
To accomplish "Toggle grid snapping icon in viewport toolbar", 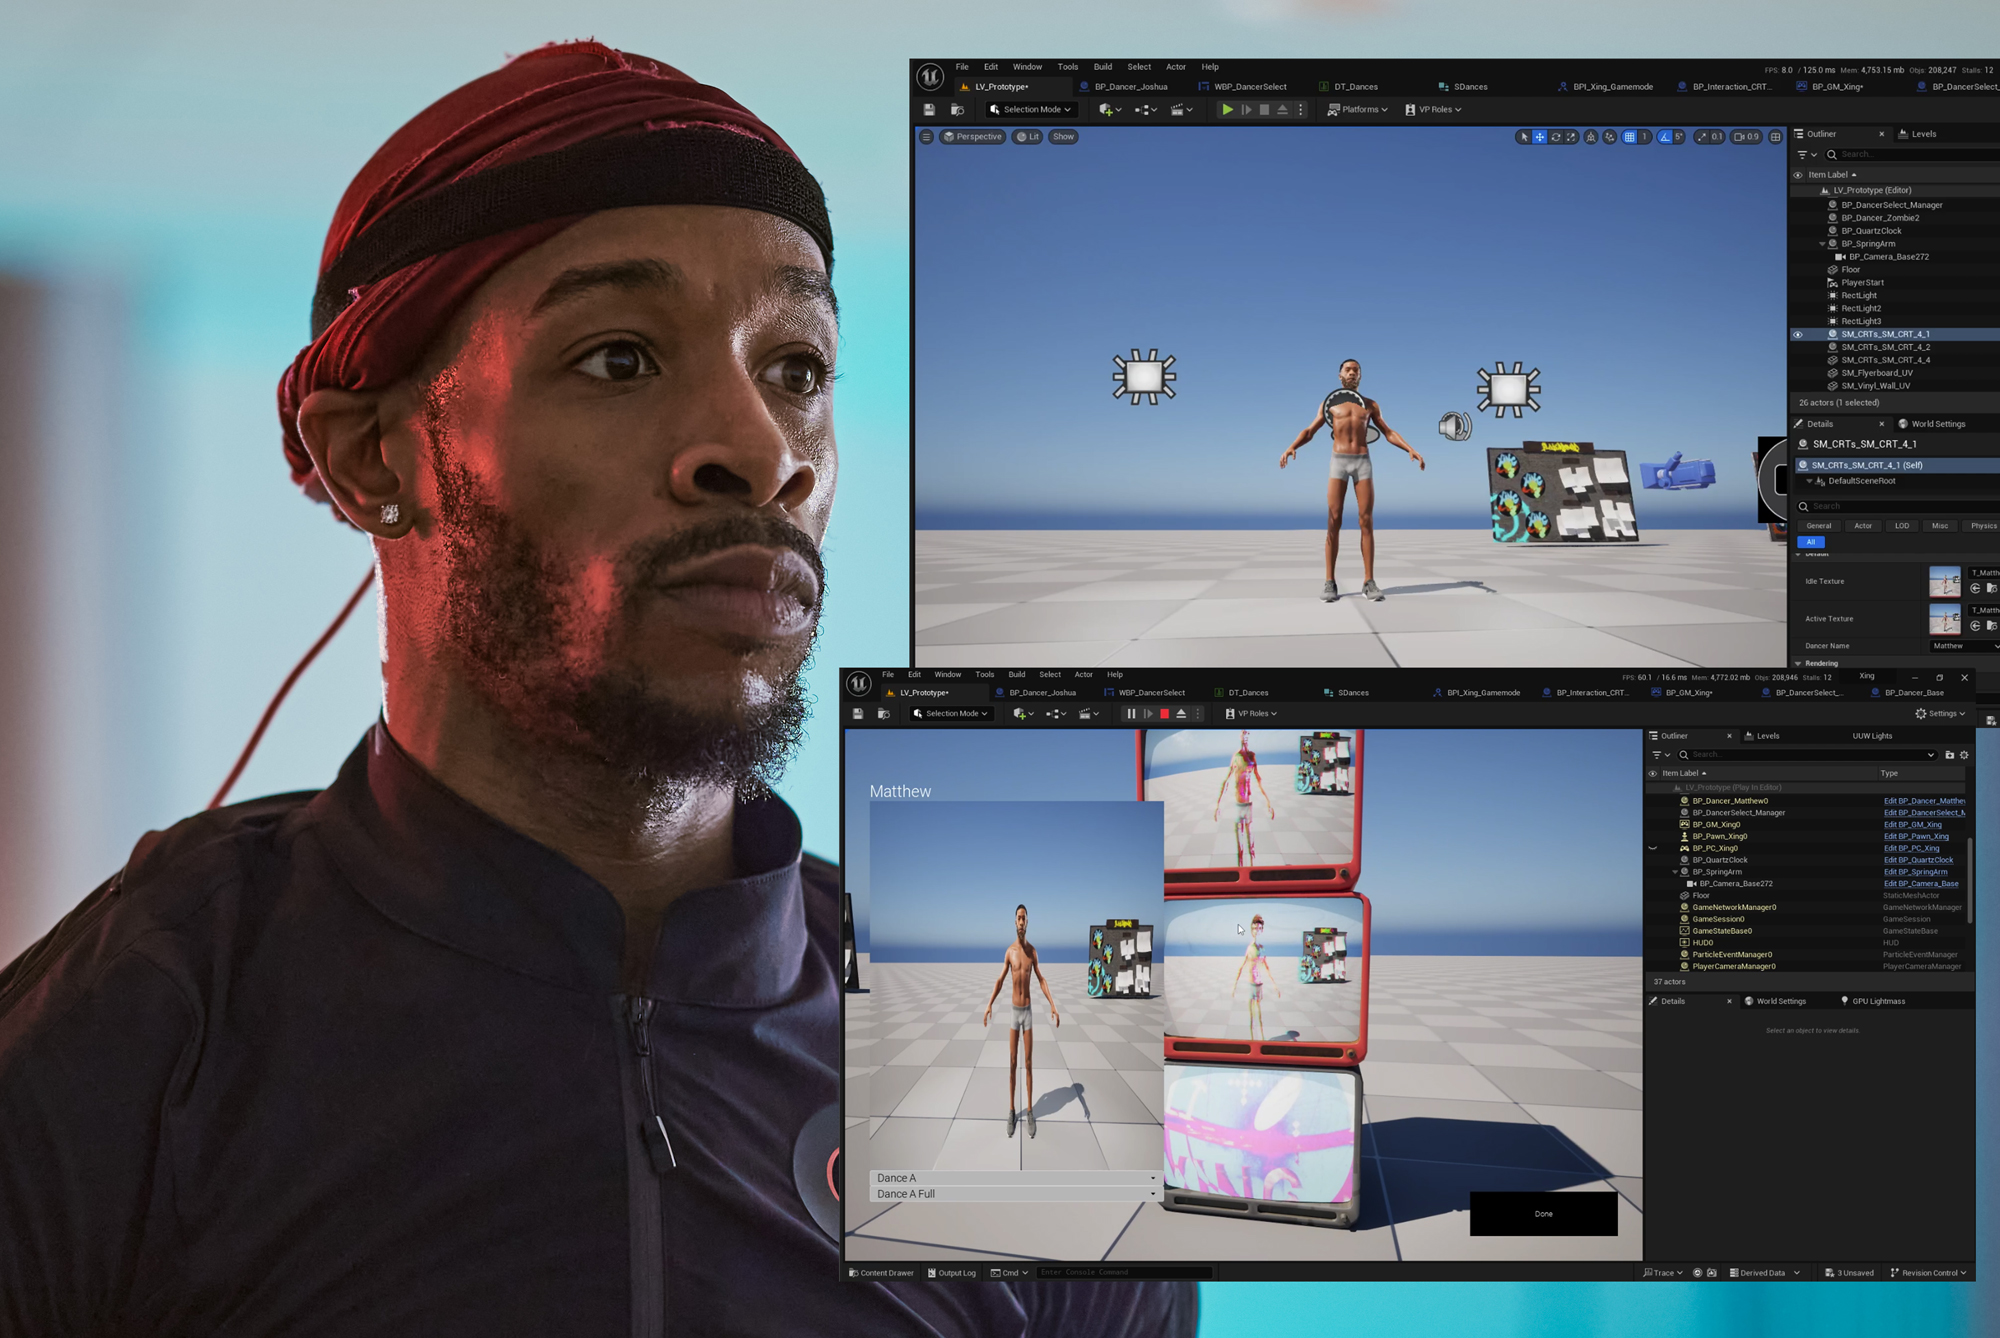I will click(x=1630, y=137).
